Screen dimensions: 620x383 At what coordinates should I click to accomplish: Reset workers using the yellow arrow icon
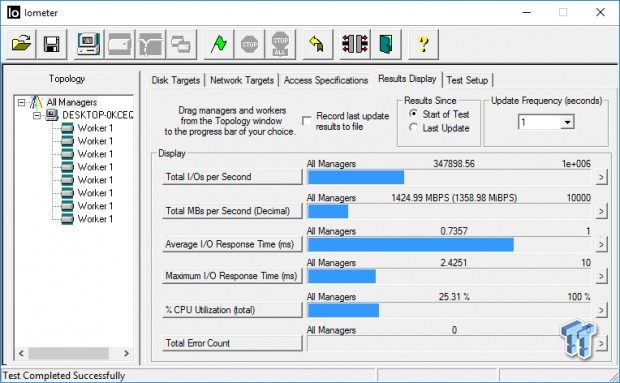click(x=317, y=44)
